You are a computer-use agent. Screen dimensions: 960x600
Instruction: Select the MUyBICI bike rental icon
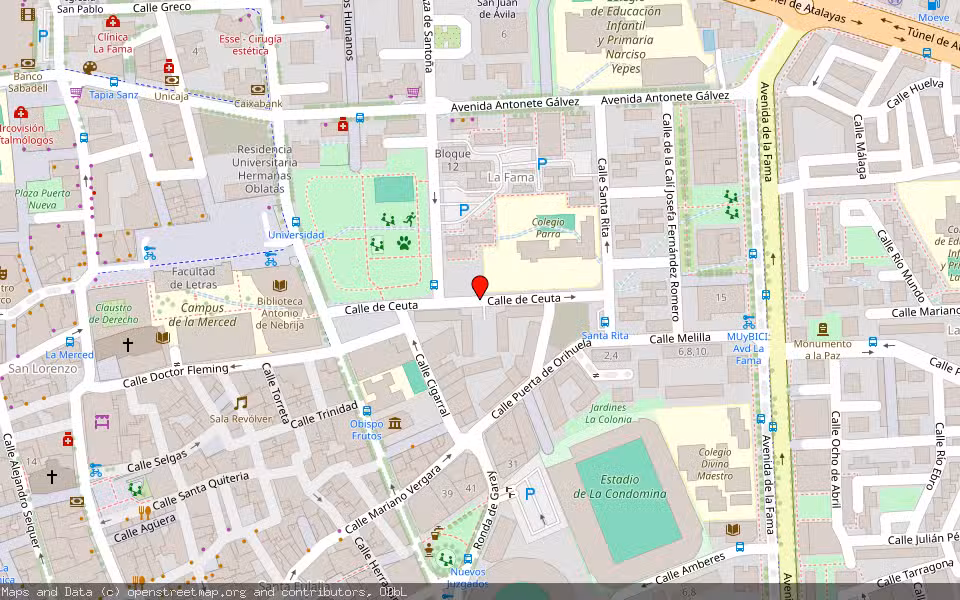coord(748,321)
